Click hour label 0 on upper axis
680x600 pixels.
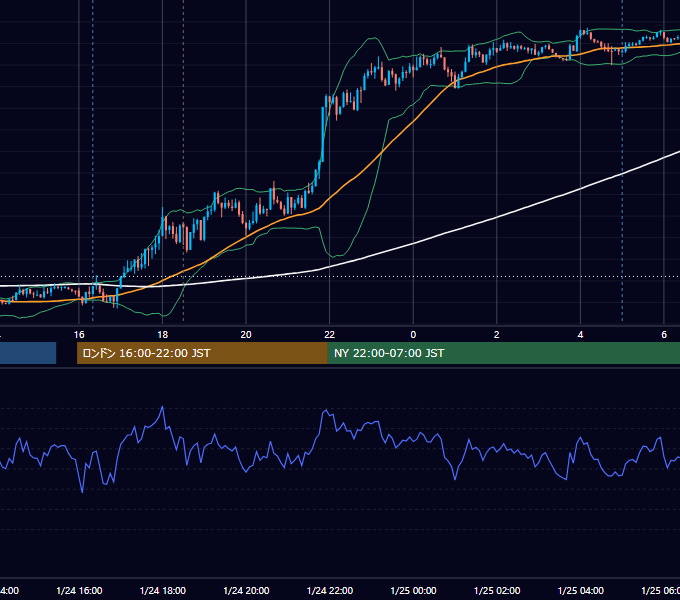click(413, 335)
